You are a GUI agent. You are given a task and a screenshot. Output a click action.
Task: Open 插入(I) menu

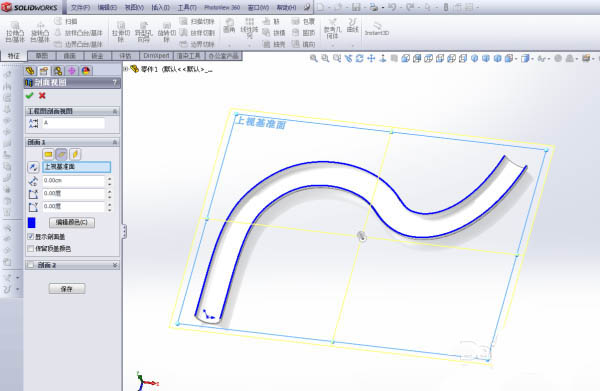(x=160, y=7)
